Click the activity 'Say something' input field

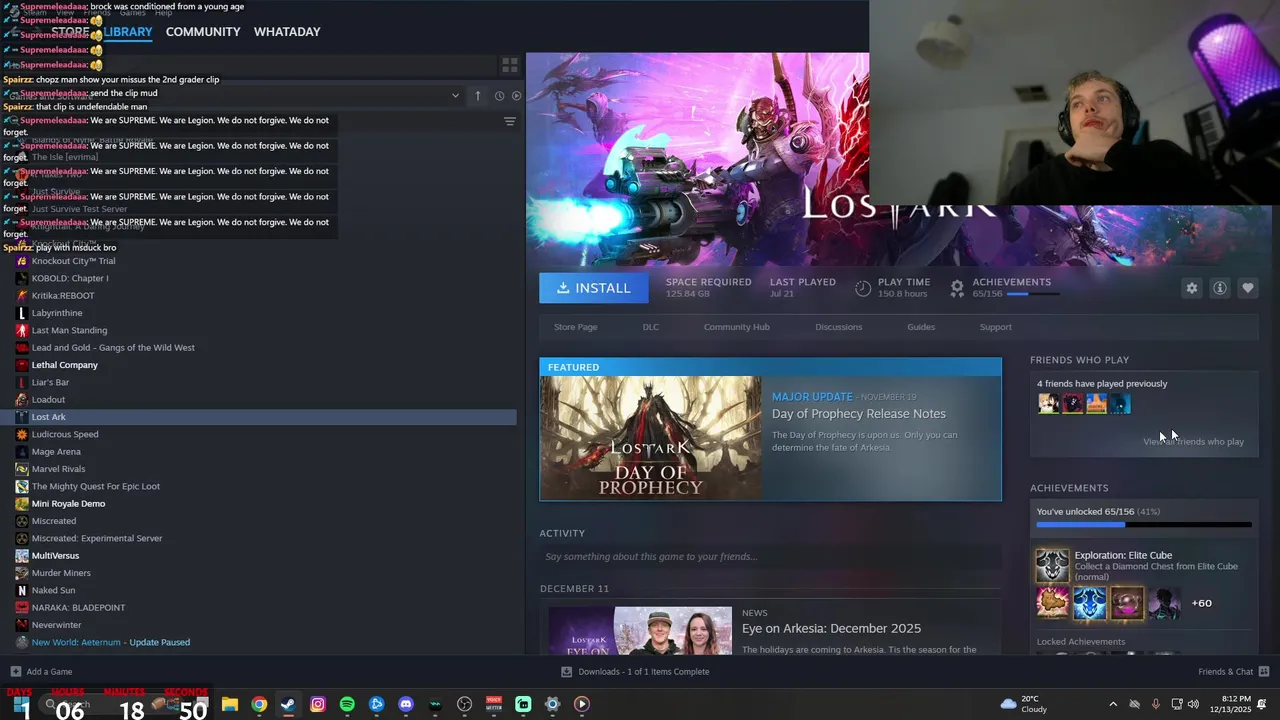770,557
